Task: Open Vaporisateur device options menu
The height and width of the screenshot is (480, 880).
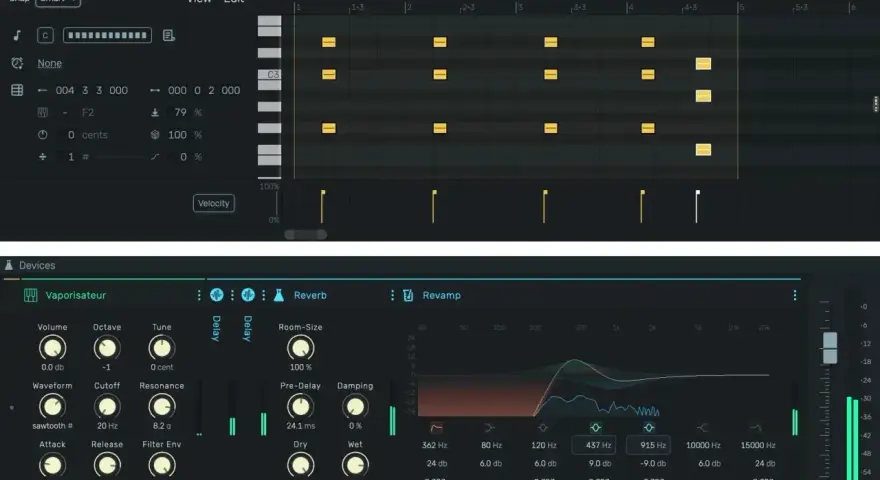Action: (199, 295)
